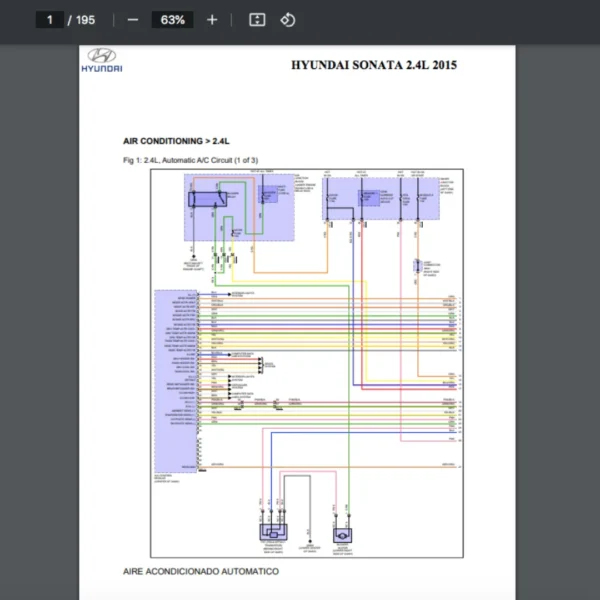The image size is (600, 600).
Task: Click the Fig 1 Automatic A/C Circuit caption
Action: tap(190, 160)
